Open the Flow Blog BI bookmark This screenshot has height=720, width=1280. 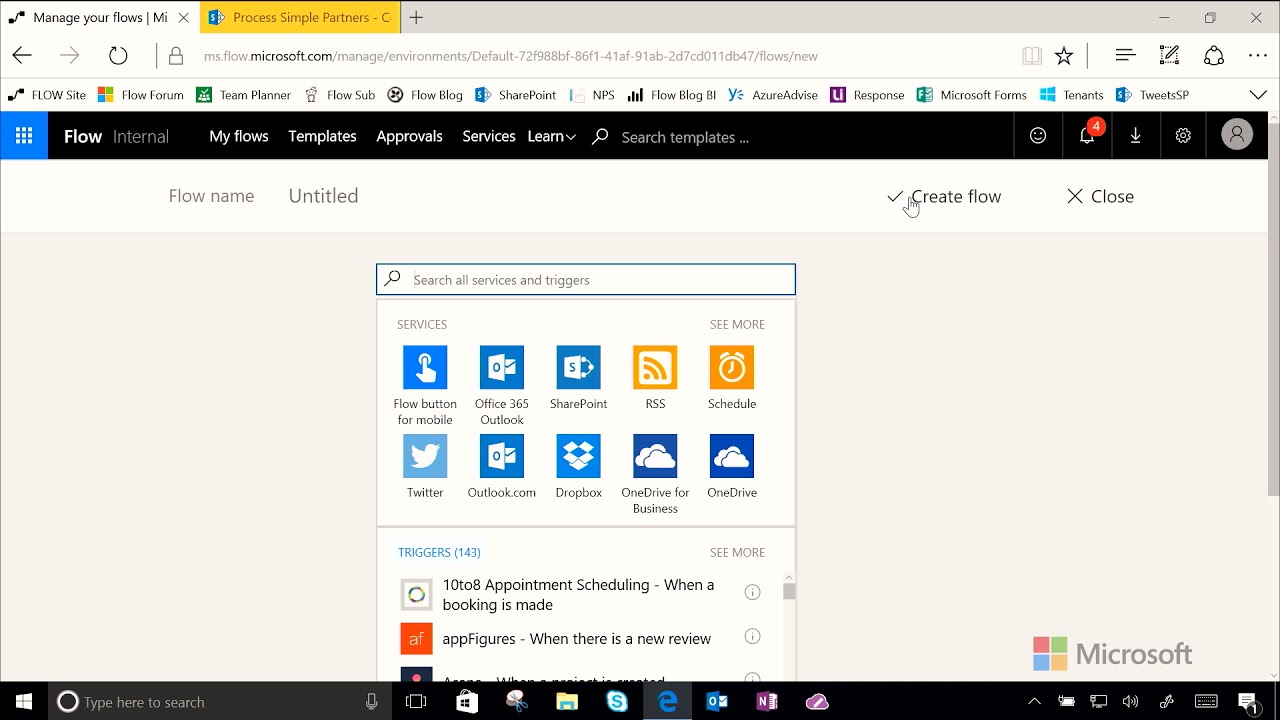coord(672,95)
